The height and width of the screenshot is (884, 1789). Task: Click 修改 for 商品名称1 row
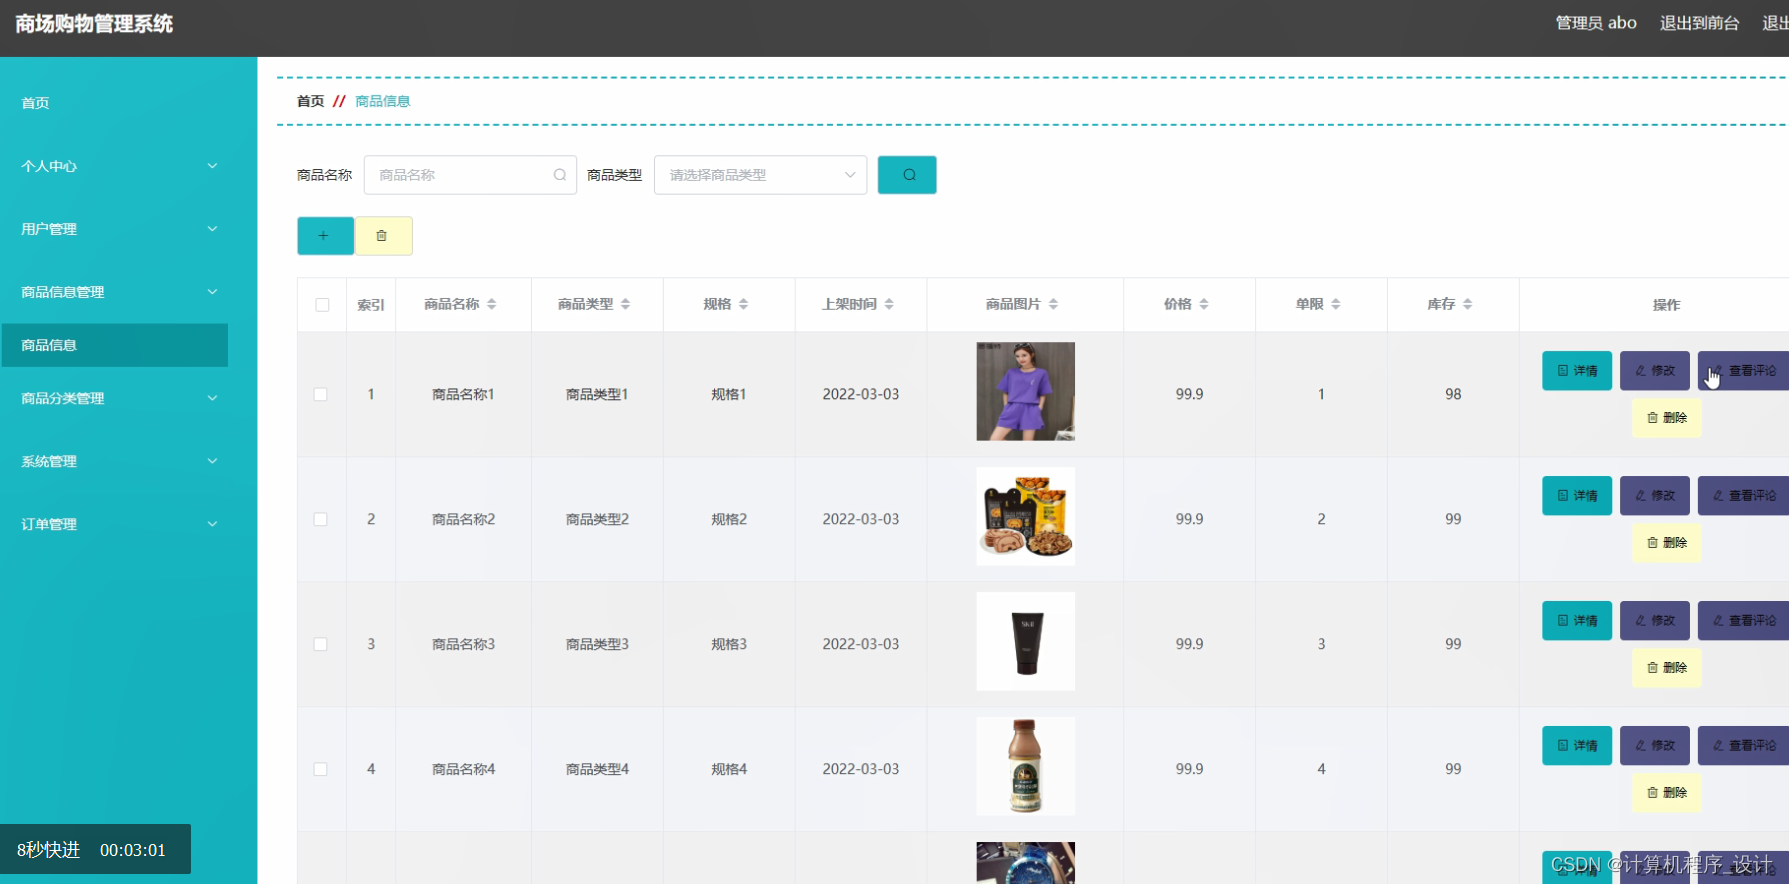pyautogui.click(x=1655, y=371)
